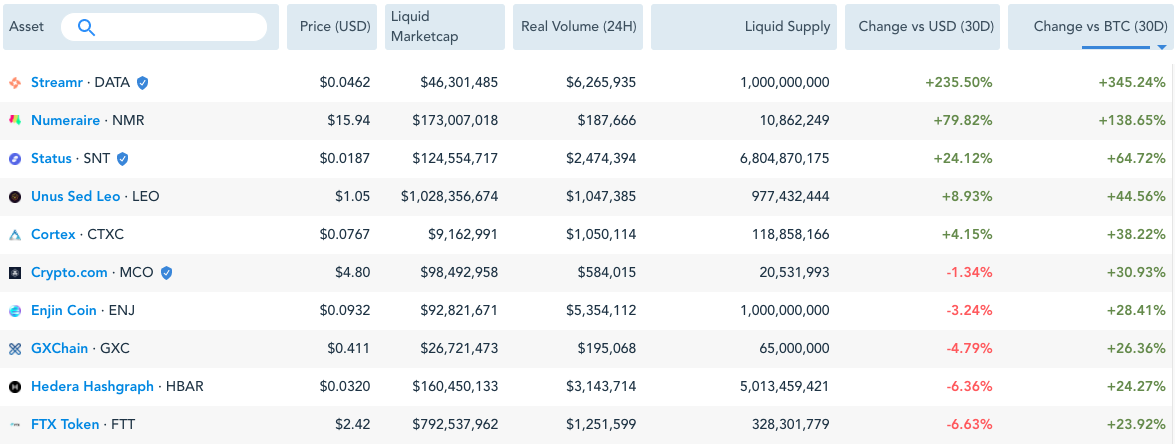Open the Numeraire asset link
This screenshot has height=444, width=1175.
pos(65,120)
